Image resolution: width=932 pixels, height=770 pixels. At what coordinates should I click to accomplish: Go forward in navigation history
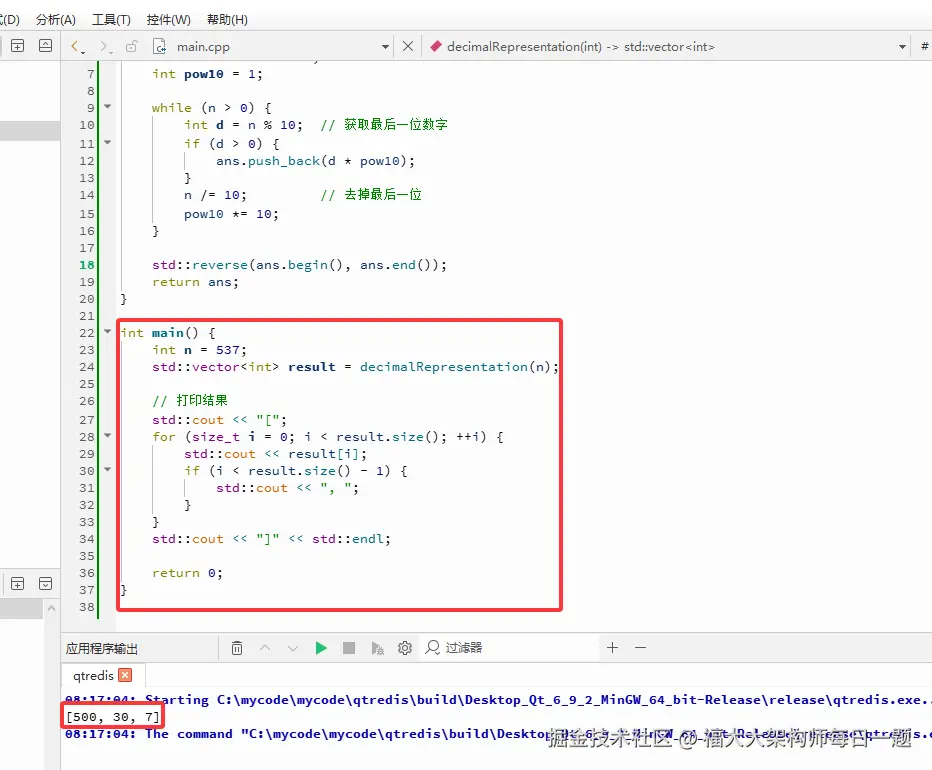[105, 46]
